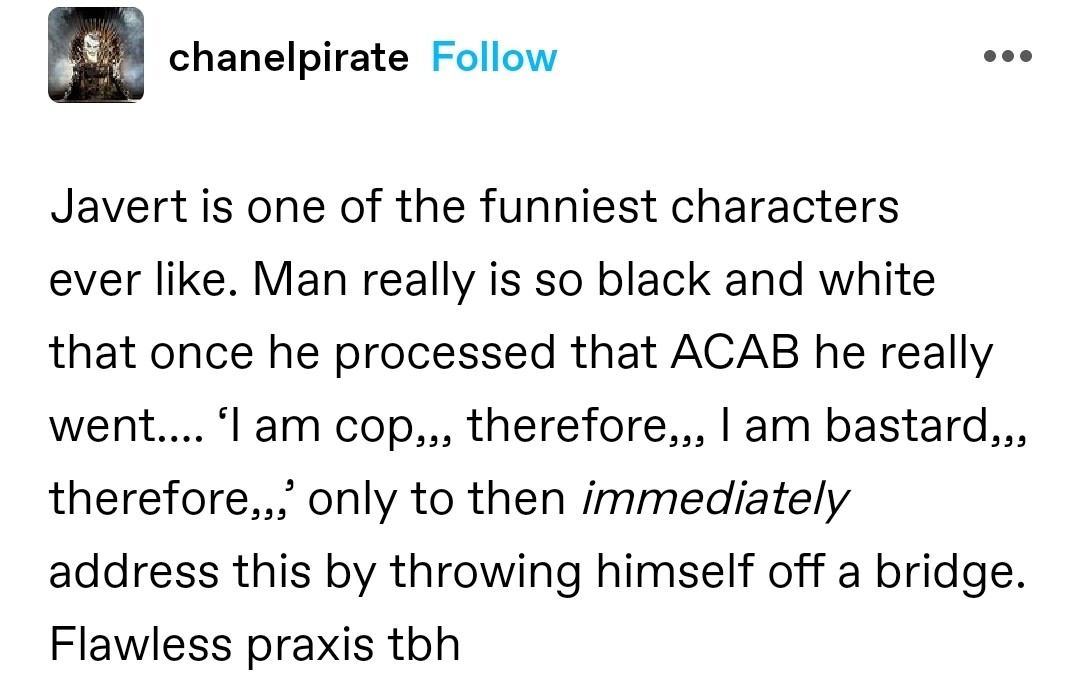Click the chanelpirate profile avatar

pos(96,56)
